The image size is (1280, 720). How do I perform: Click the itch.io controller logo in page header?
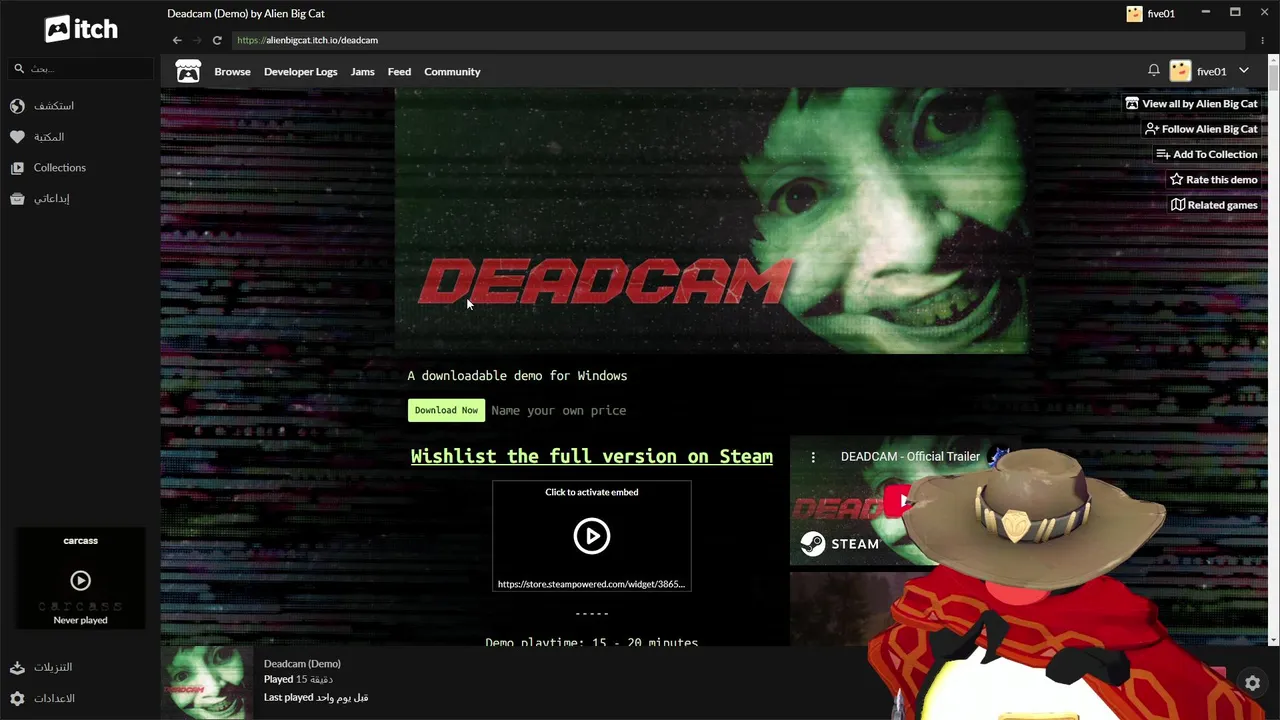(188, 71)
